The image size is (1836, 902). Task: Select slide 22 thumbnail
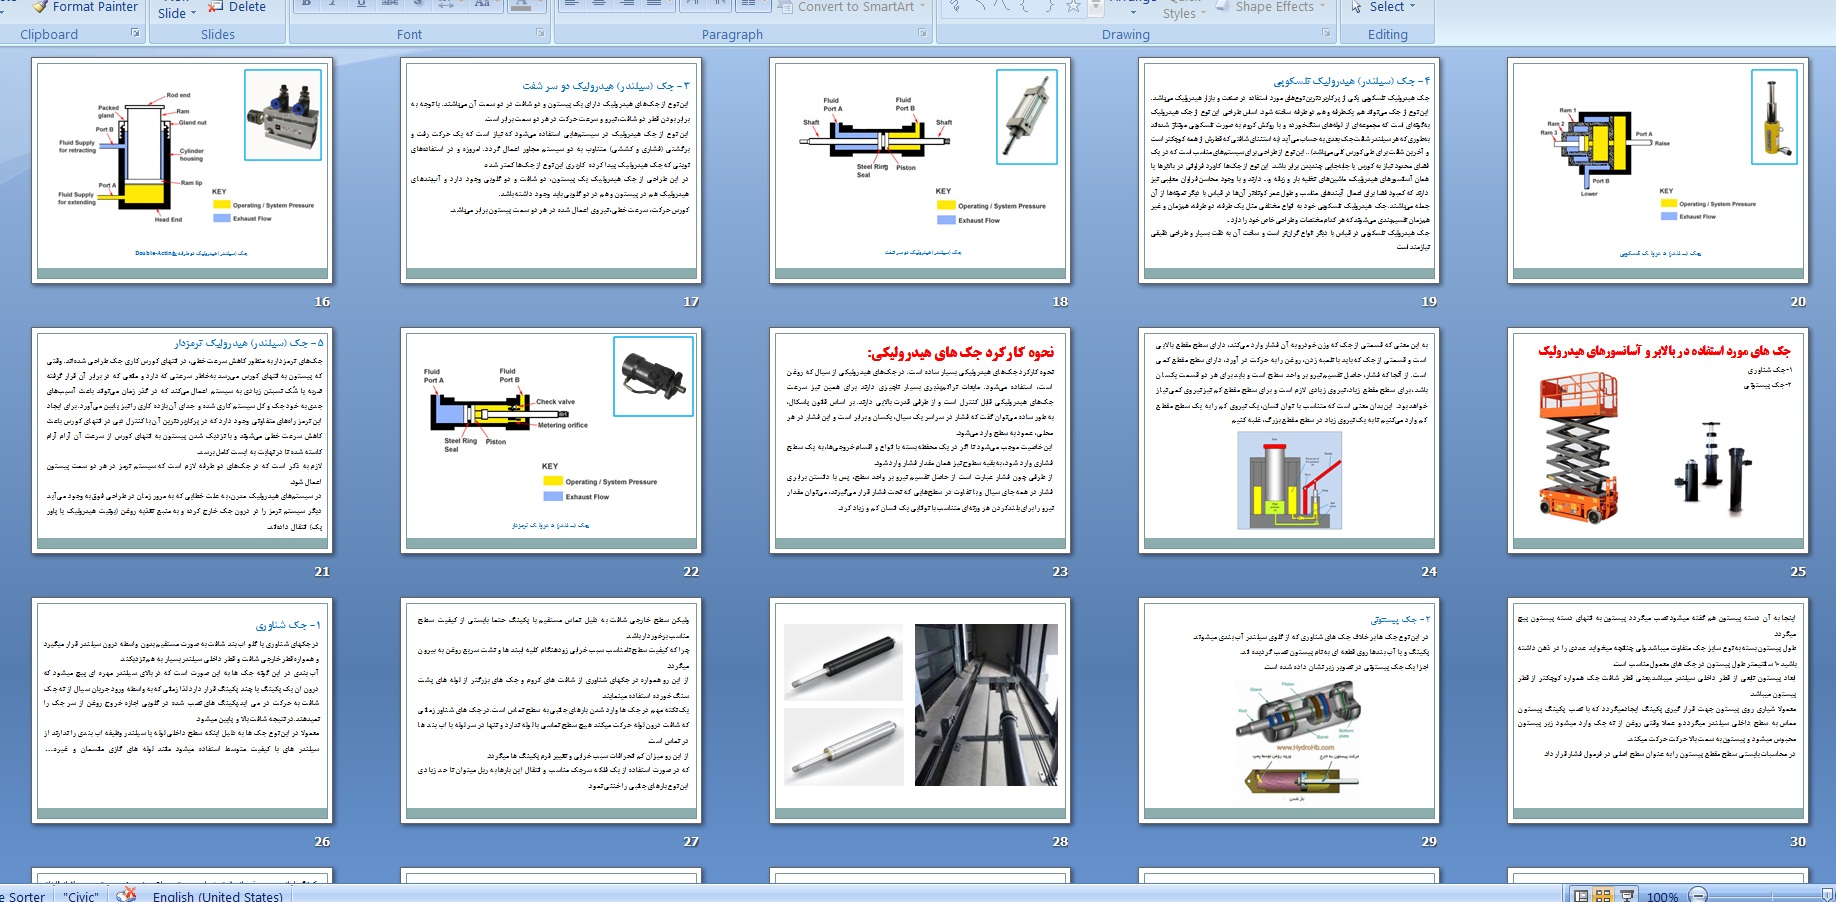tap(550, 440)
